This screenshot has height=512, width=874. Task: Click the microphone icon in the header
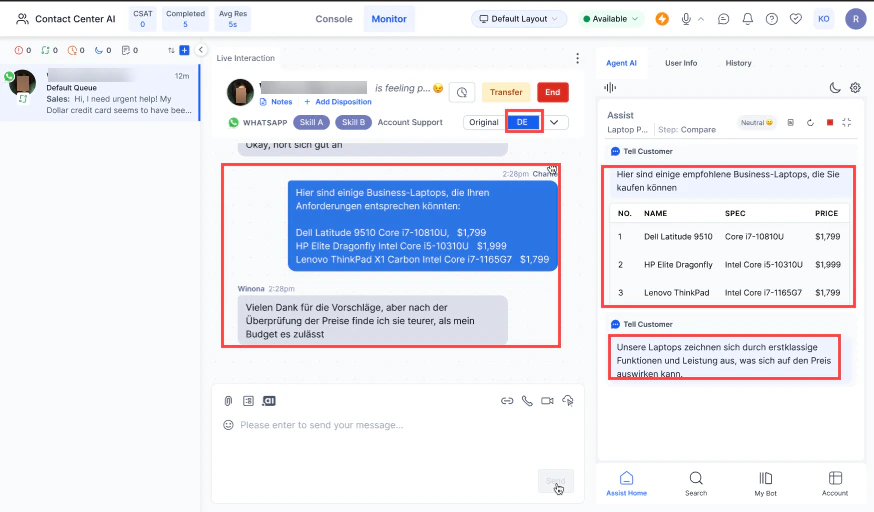click(x=686, y=19)
